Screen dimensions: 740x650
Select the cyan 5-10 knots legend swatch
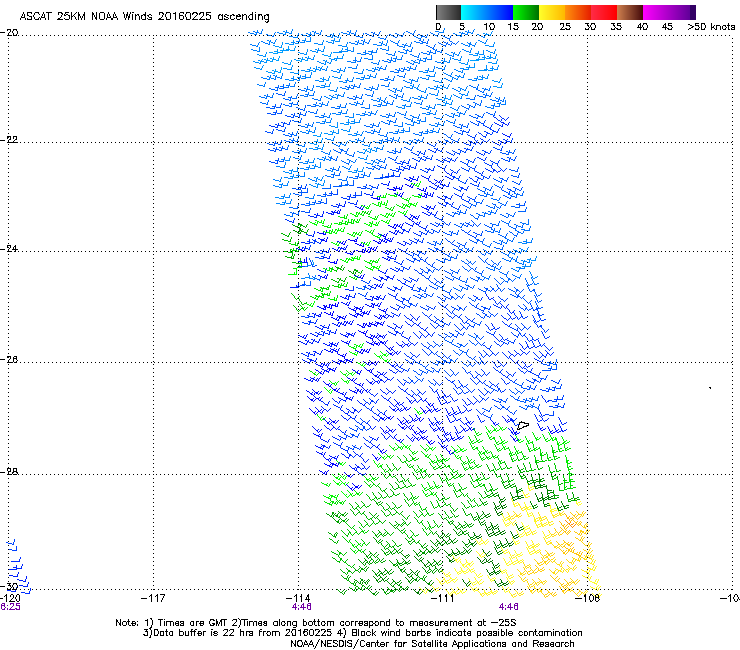pos(474,12)
